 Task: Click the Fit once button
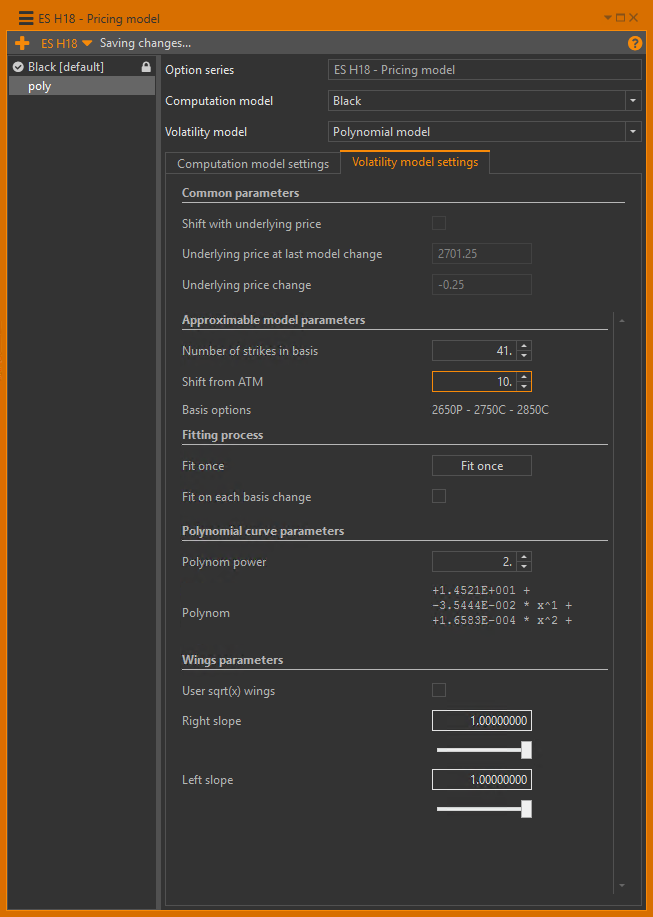482,466
